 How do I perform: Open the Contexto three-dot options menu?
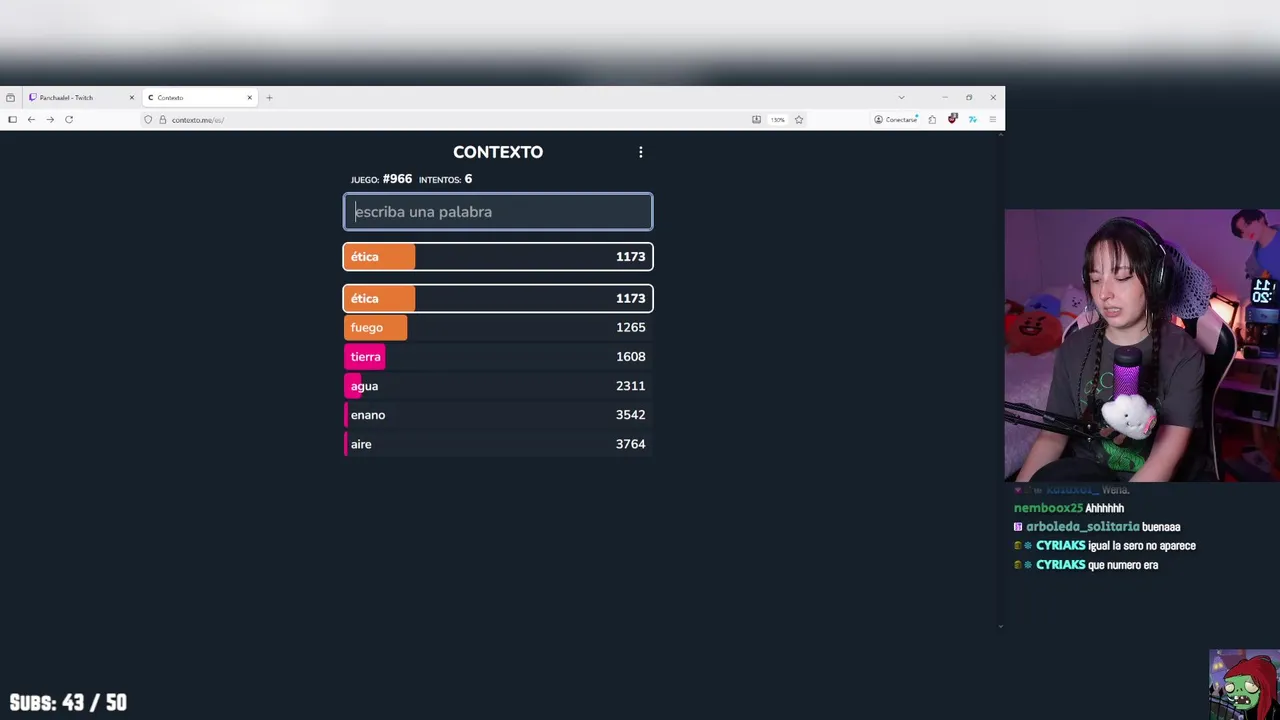[641, 152]
